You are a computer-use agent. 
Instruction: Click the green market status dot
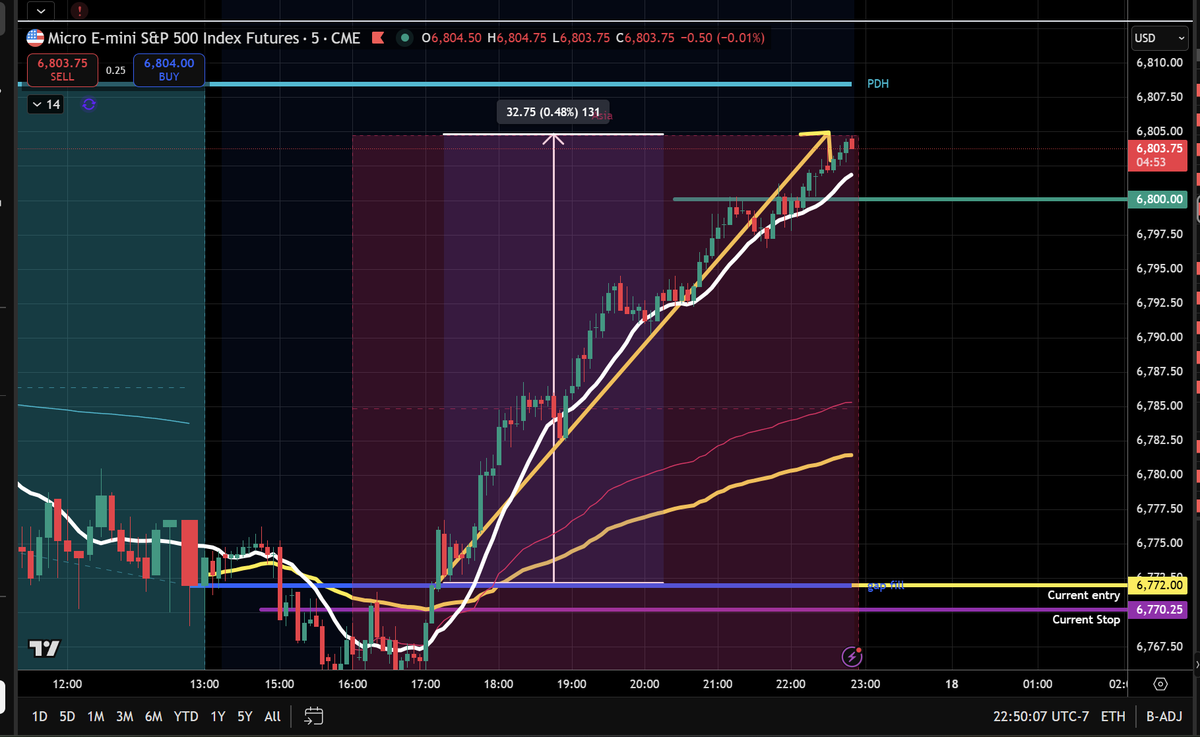point(404,38)
